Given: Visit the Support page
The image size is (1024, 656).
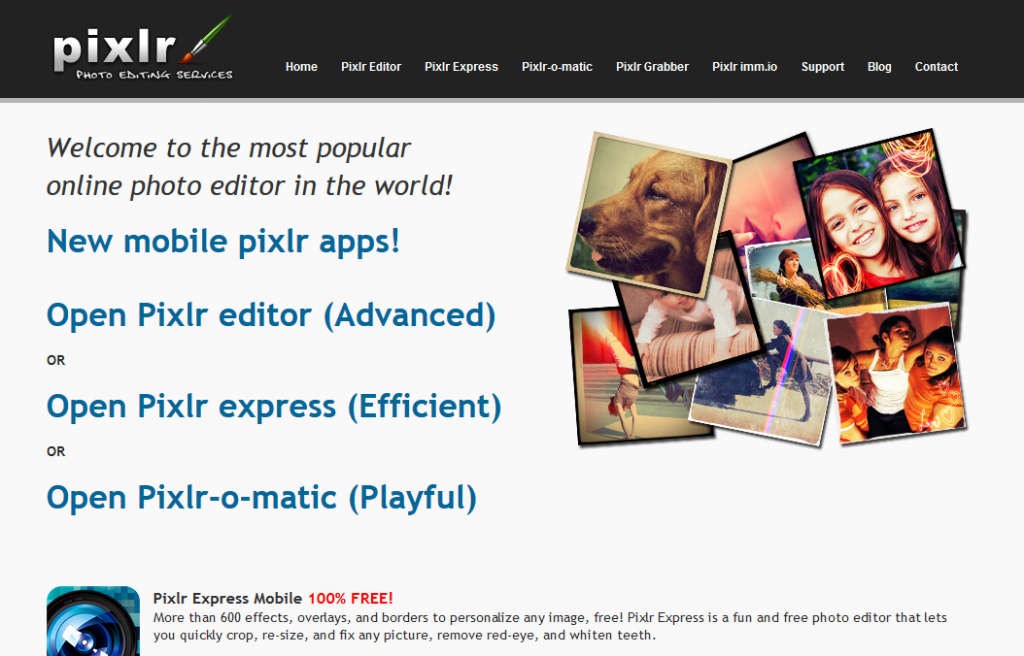Looking at the screenshot, I should click(822, 67).
